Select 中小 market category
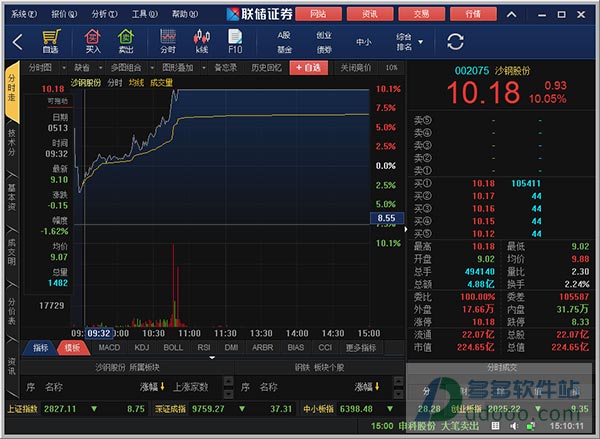The width and height of the screenshot is (600, 439). (x=364, y=42)
